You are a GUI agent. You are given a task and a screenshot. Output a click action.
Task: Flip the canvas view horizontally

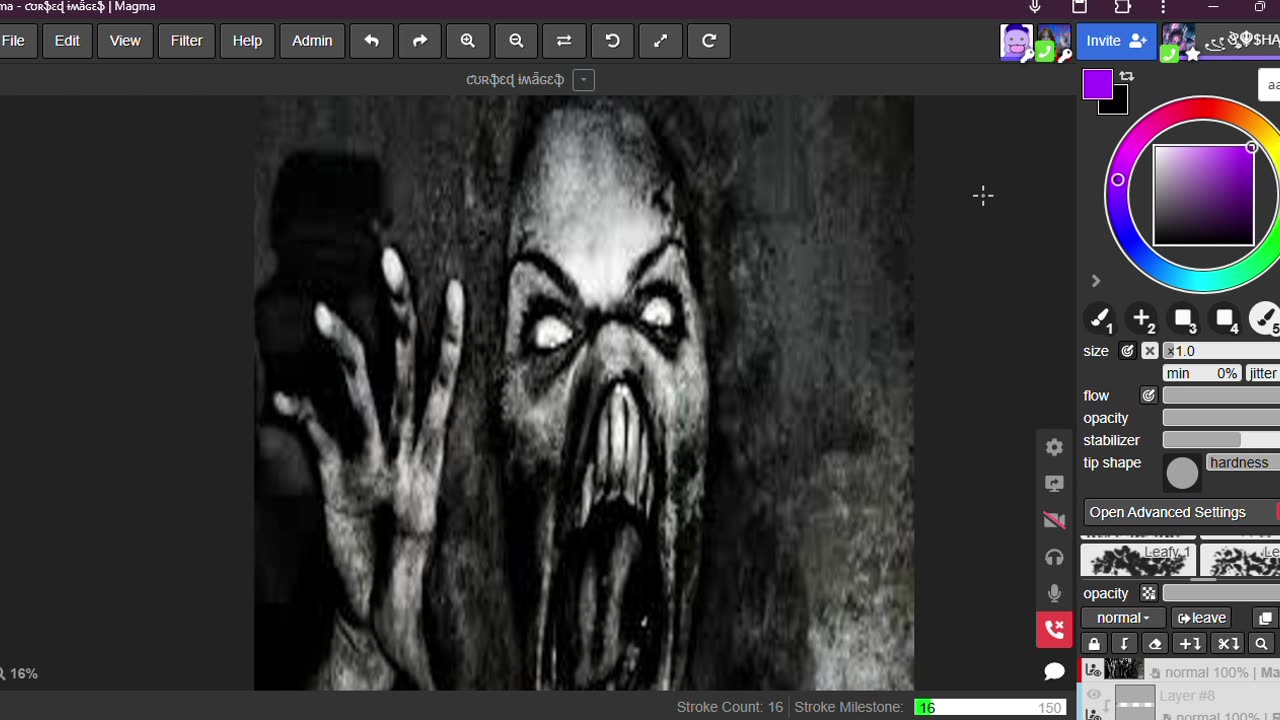[564, 41]
